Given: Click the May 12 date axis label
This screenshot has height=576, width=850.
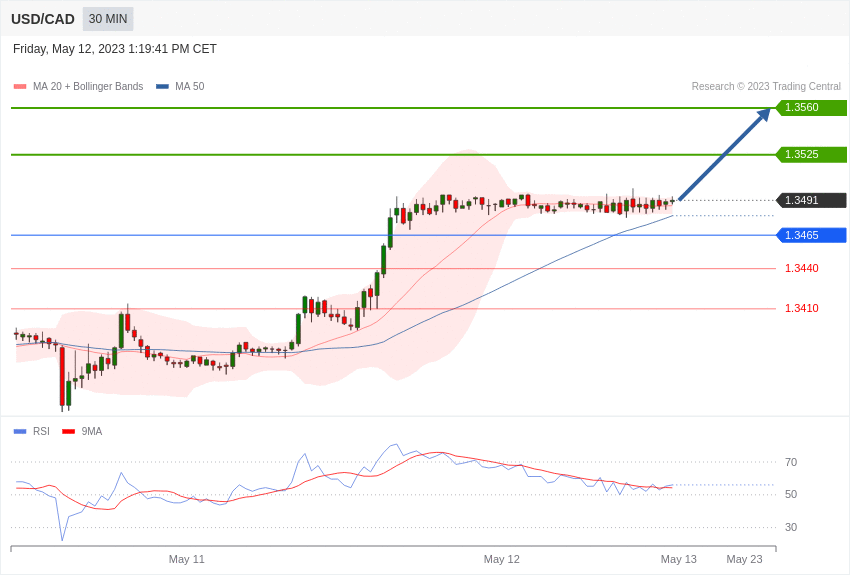Looking at the screenshot, I should coord(501,559).
